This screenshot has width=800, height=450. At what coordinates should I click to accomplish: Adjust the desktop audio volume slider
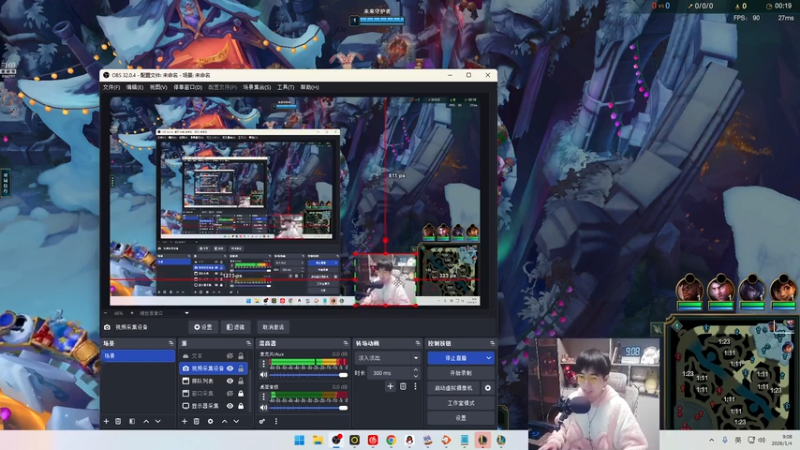tap(309, 408)
